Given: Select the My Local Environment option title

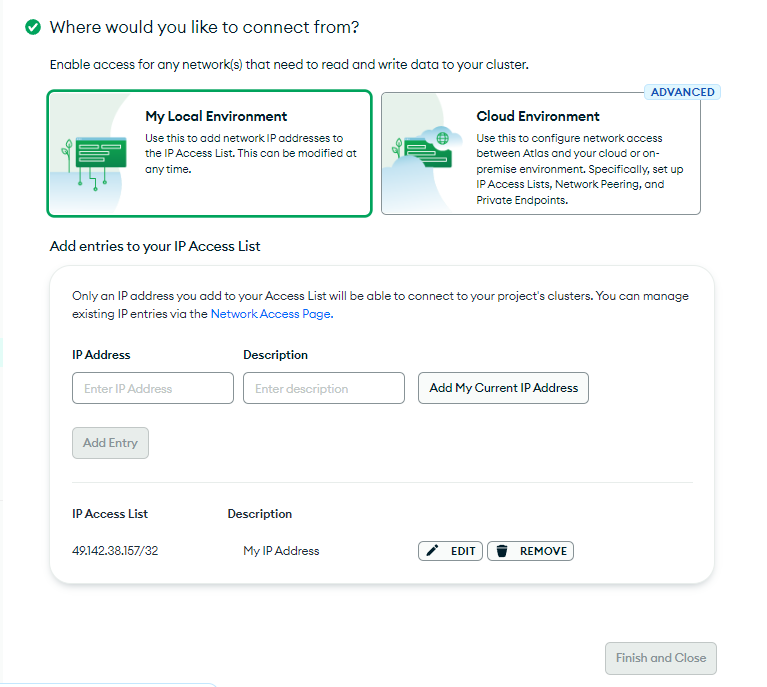Looking at the screenshot, I should point(216,116).
